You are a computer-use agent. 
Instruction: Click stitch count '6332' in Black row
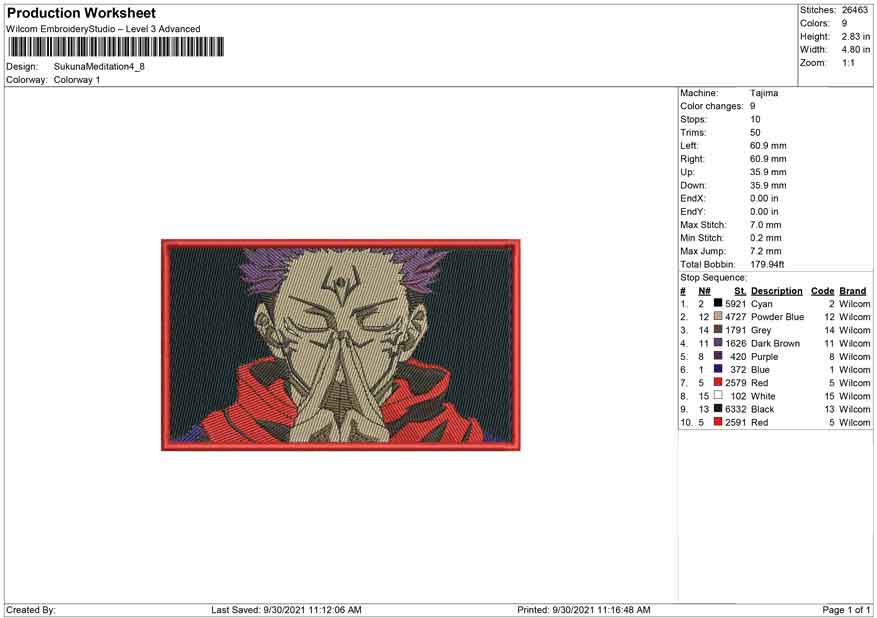[x=735, y=409]
